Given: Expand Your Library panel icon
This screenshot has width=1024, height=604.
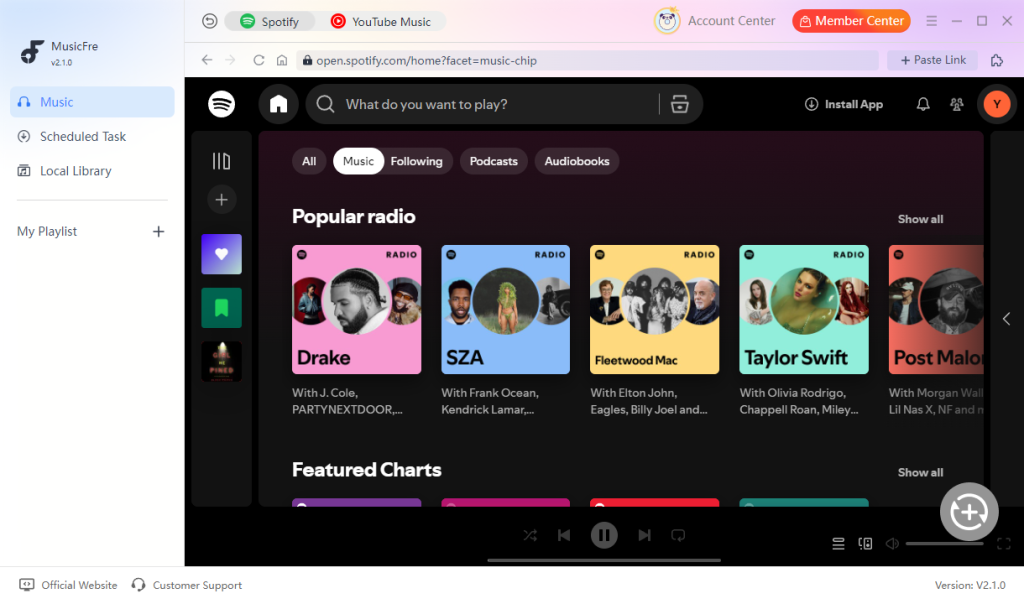Looking at the screenshot, I should tap(221, 161).
